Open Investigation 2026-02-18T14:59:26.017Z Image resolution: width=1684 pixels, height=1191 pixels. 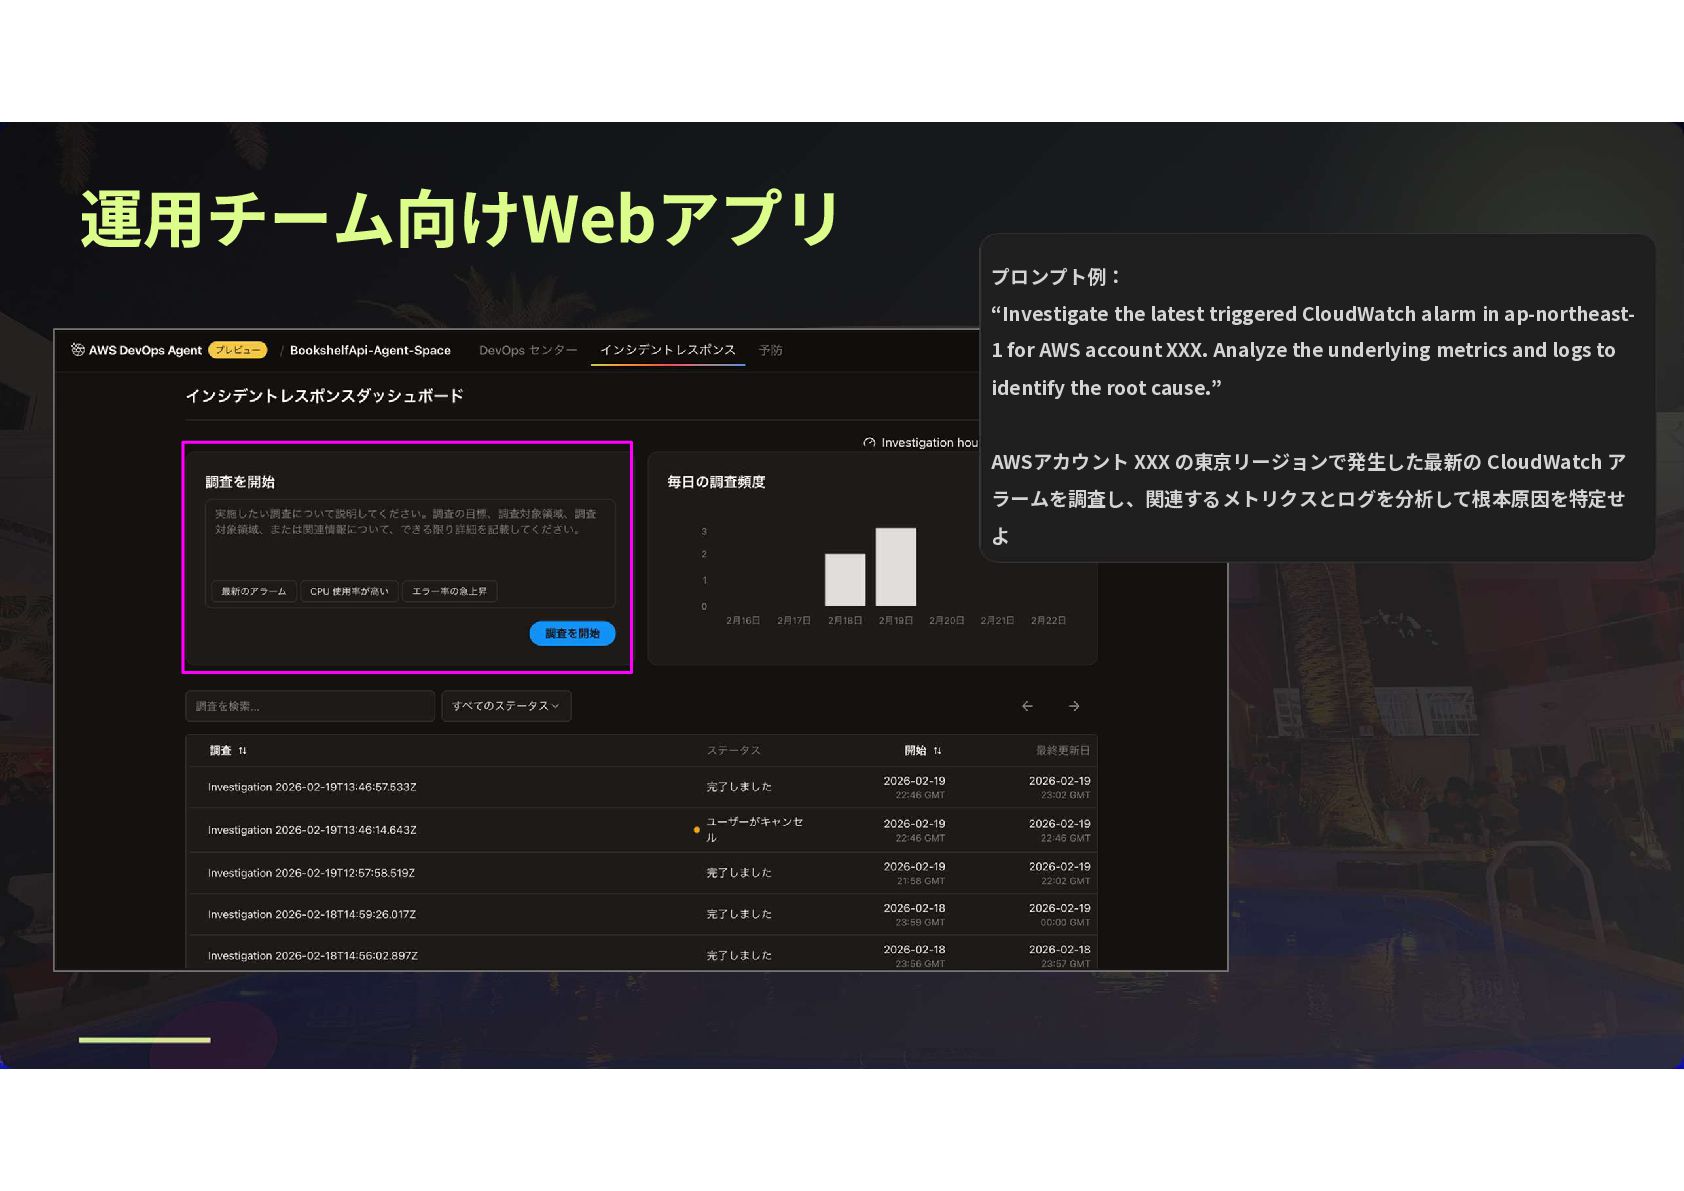point(312,915)
